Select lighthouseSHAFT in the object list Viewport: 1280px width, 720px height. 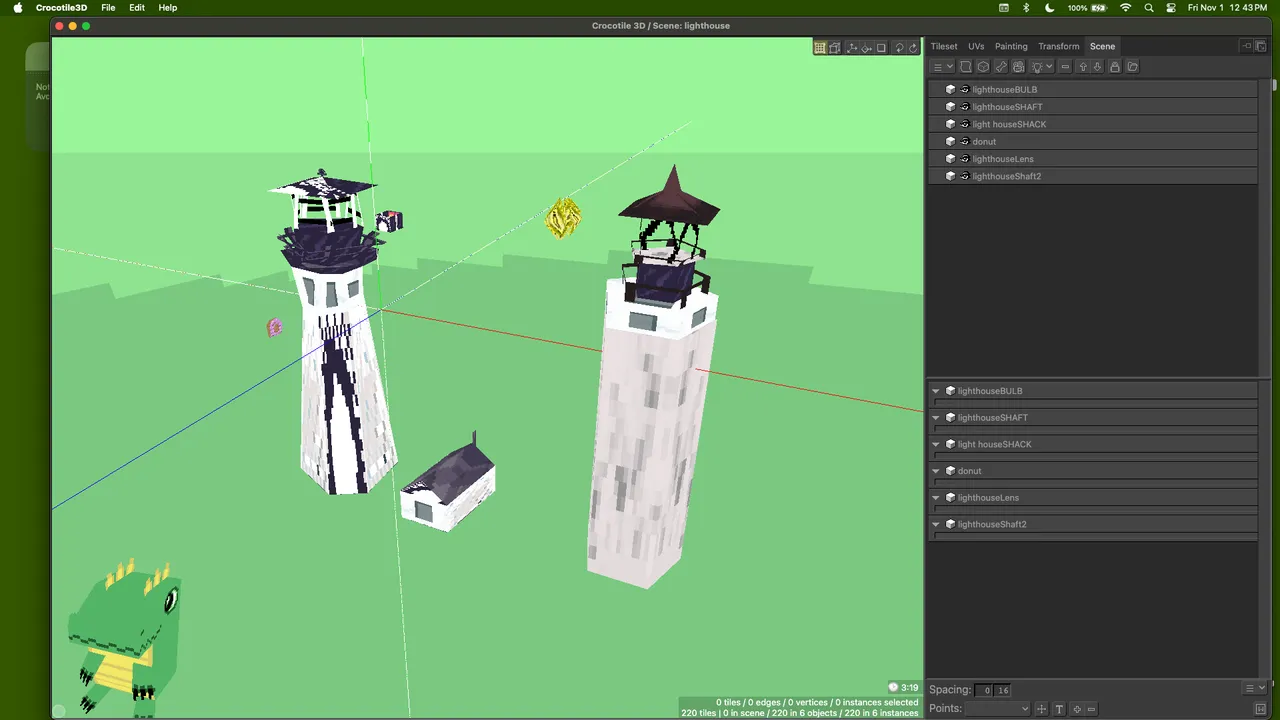click(x=1092, y=107)
